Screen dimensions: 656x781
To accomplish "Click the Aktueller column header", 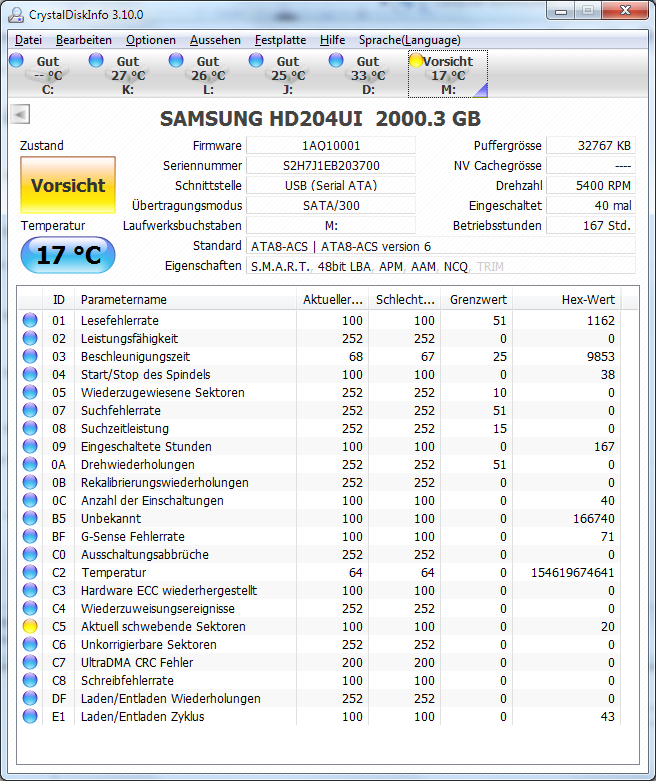I will (332, 299).
